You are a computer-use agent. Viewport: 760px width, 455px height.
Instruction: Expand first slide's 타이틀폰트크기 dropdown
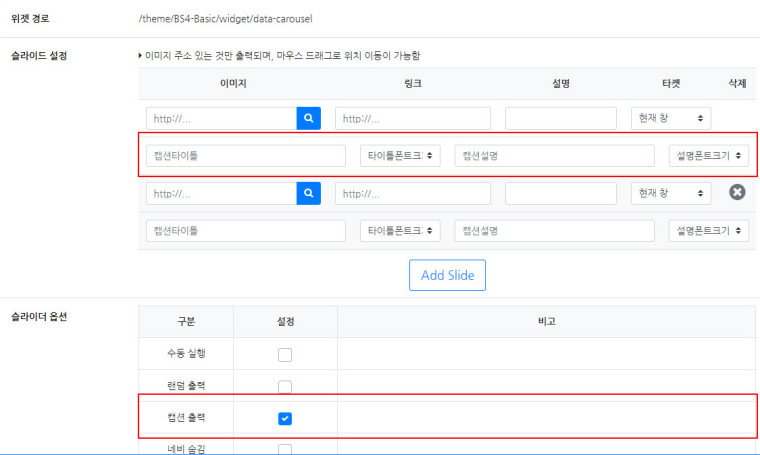click(400, 156)
